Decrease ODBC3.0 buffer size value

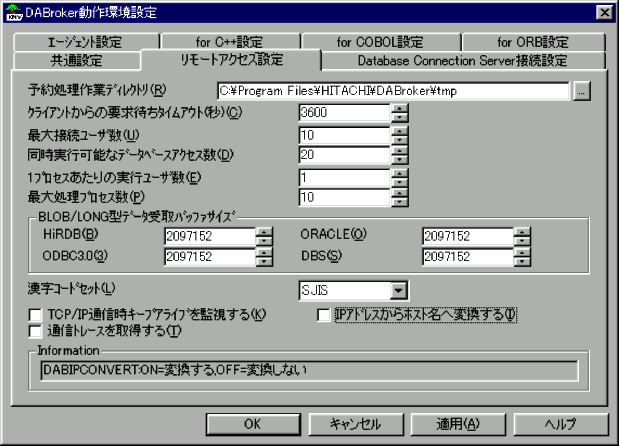(264, 261)
